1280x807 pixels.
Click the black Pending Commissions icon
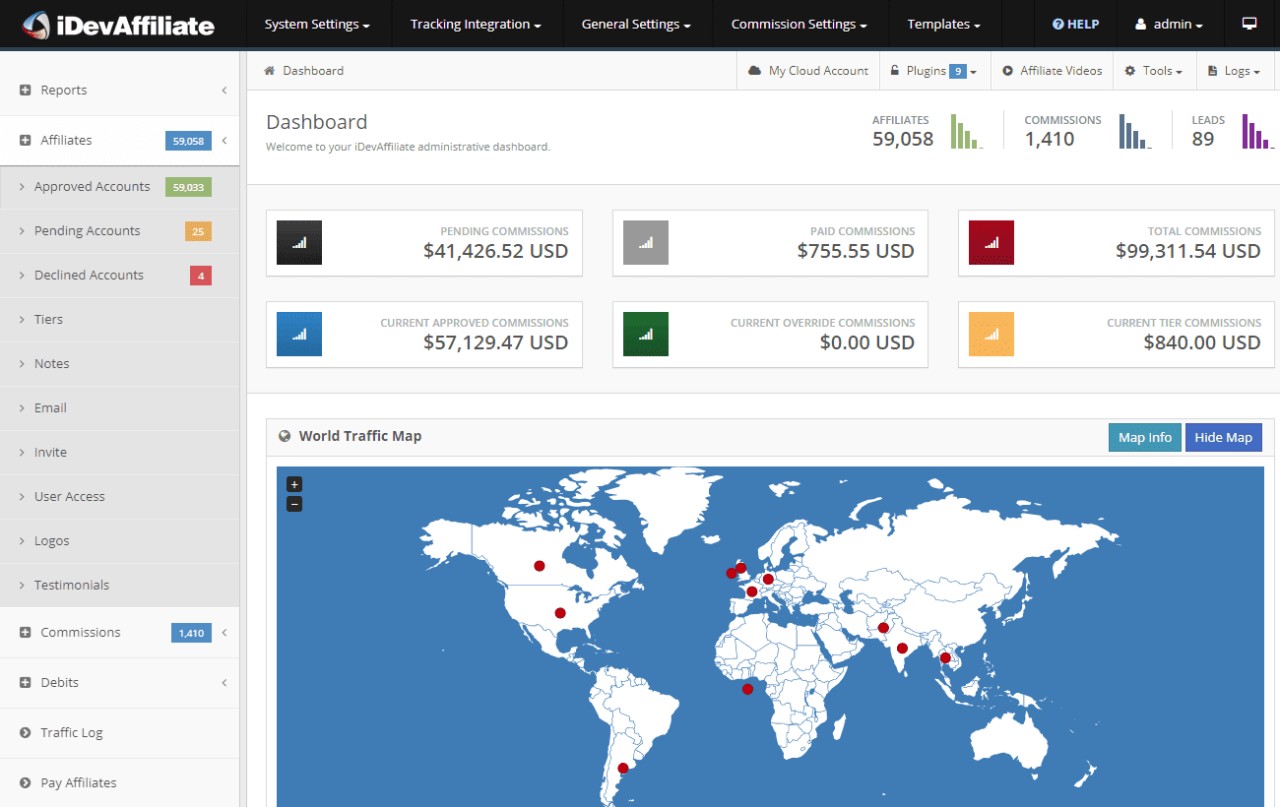tap(299, 242)
